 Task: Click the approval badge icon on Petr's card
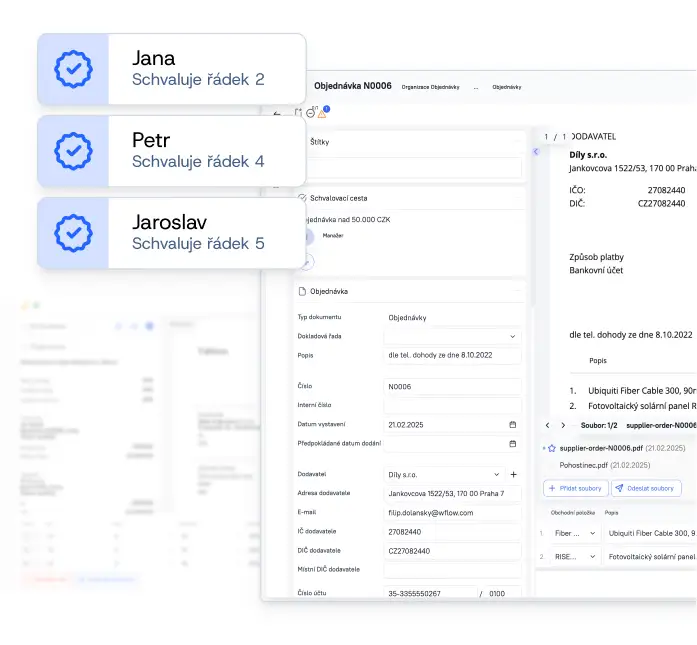click(x=73, y=151)
